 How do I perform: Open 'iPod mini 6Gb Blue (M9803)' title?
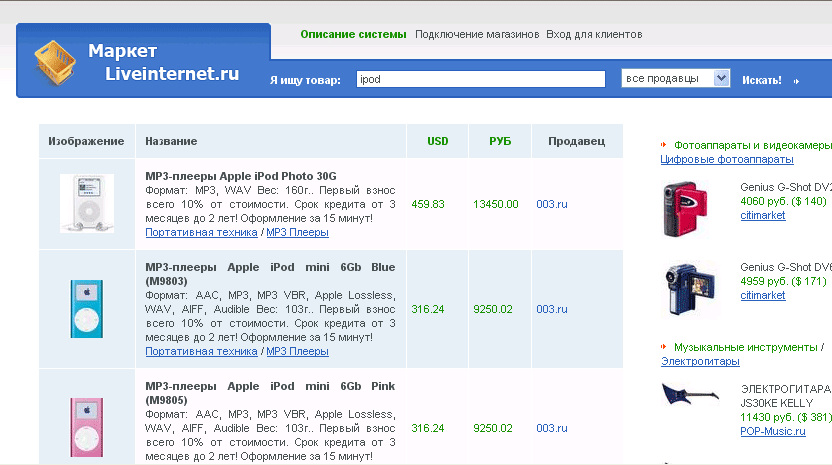coord(270,274)
